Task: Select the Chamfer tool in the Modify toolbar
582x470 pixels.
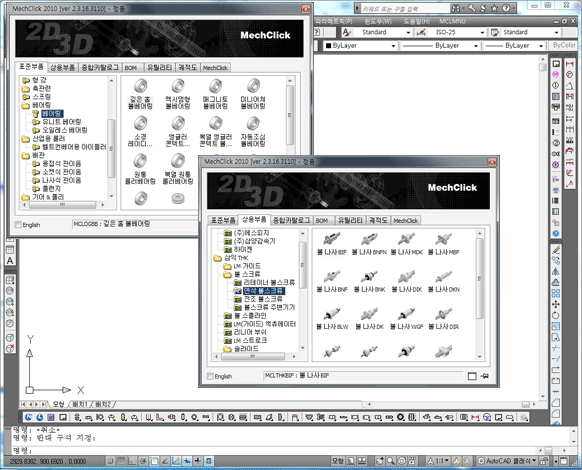Action: [556, 402]
